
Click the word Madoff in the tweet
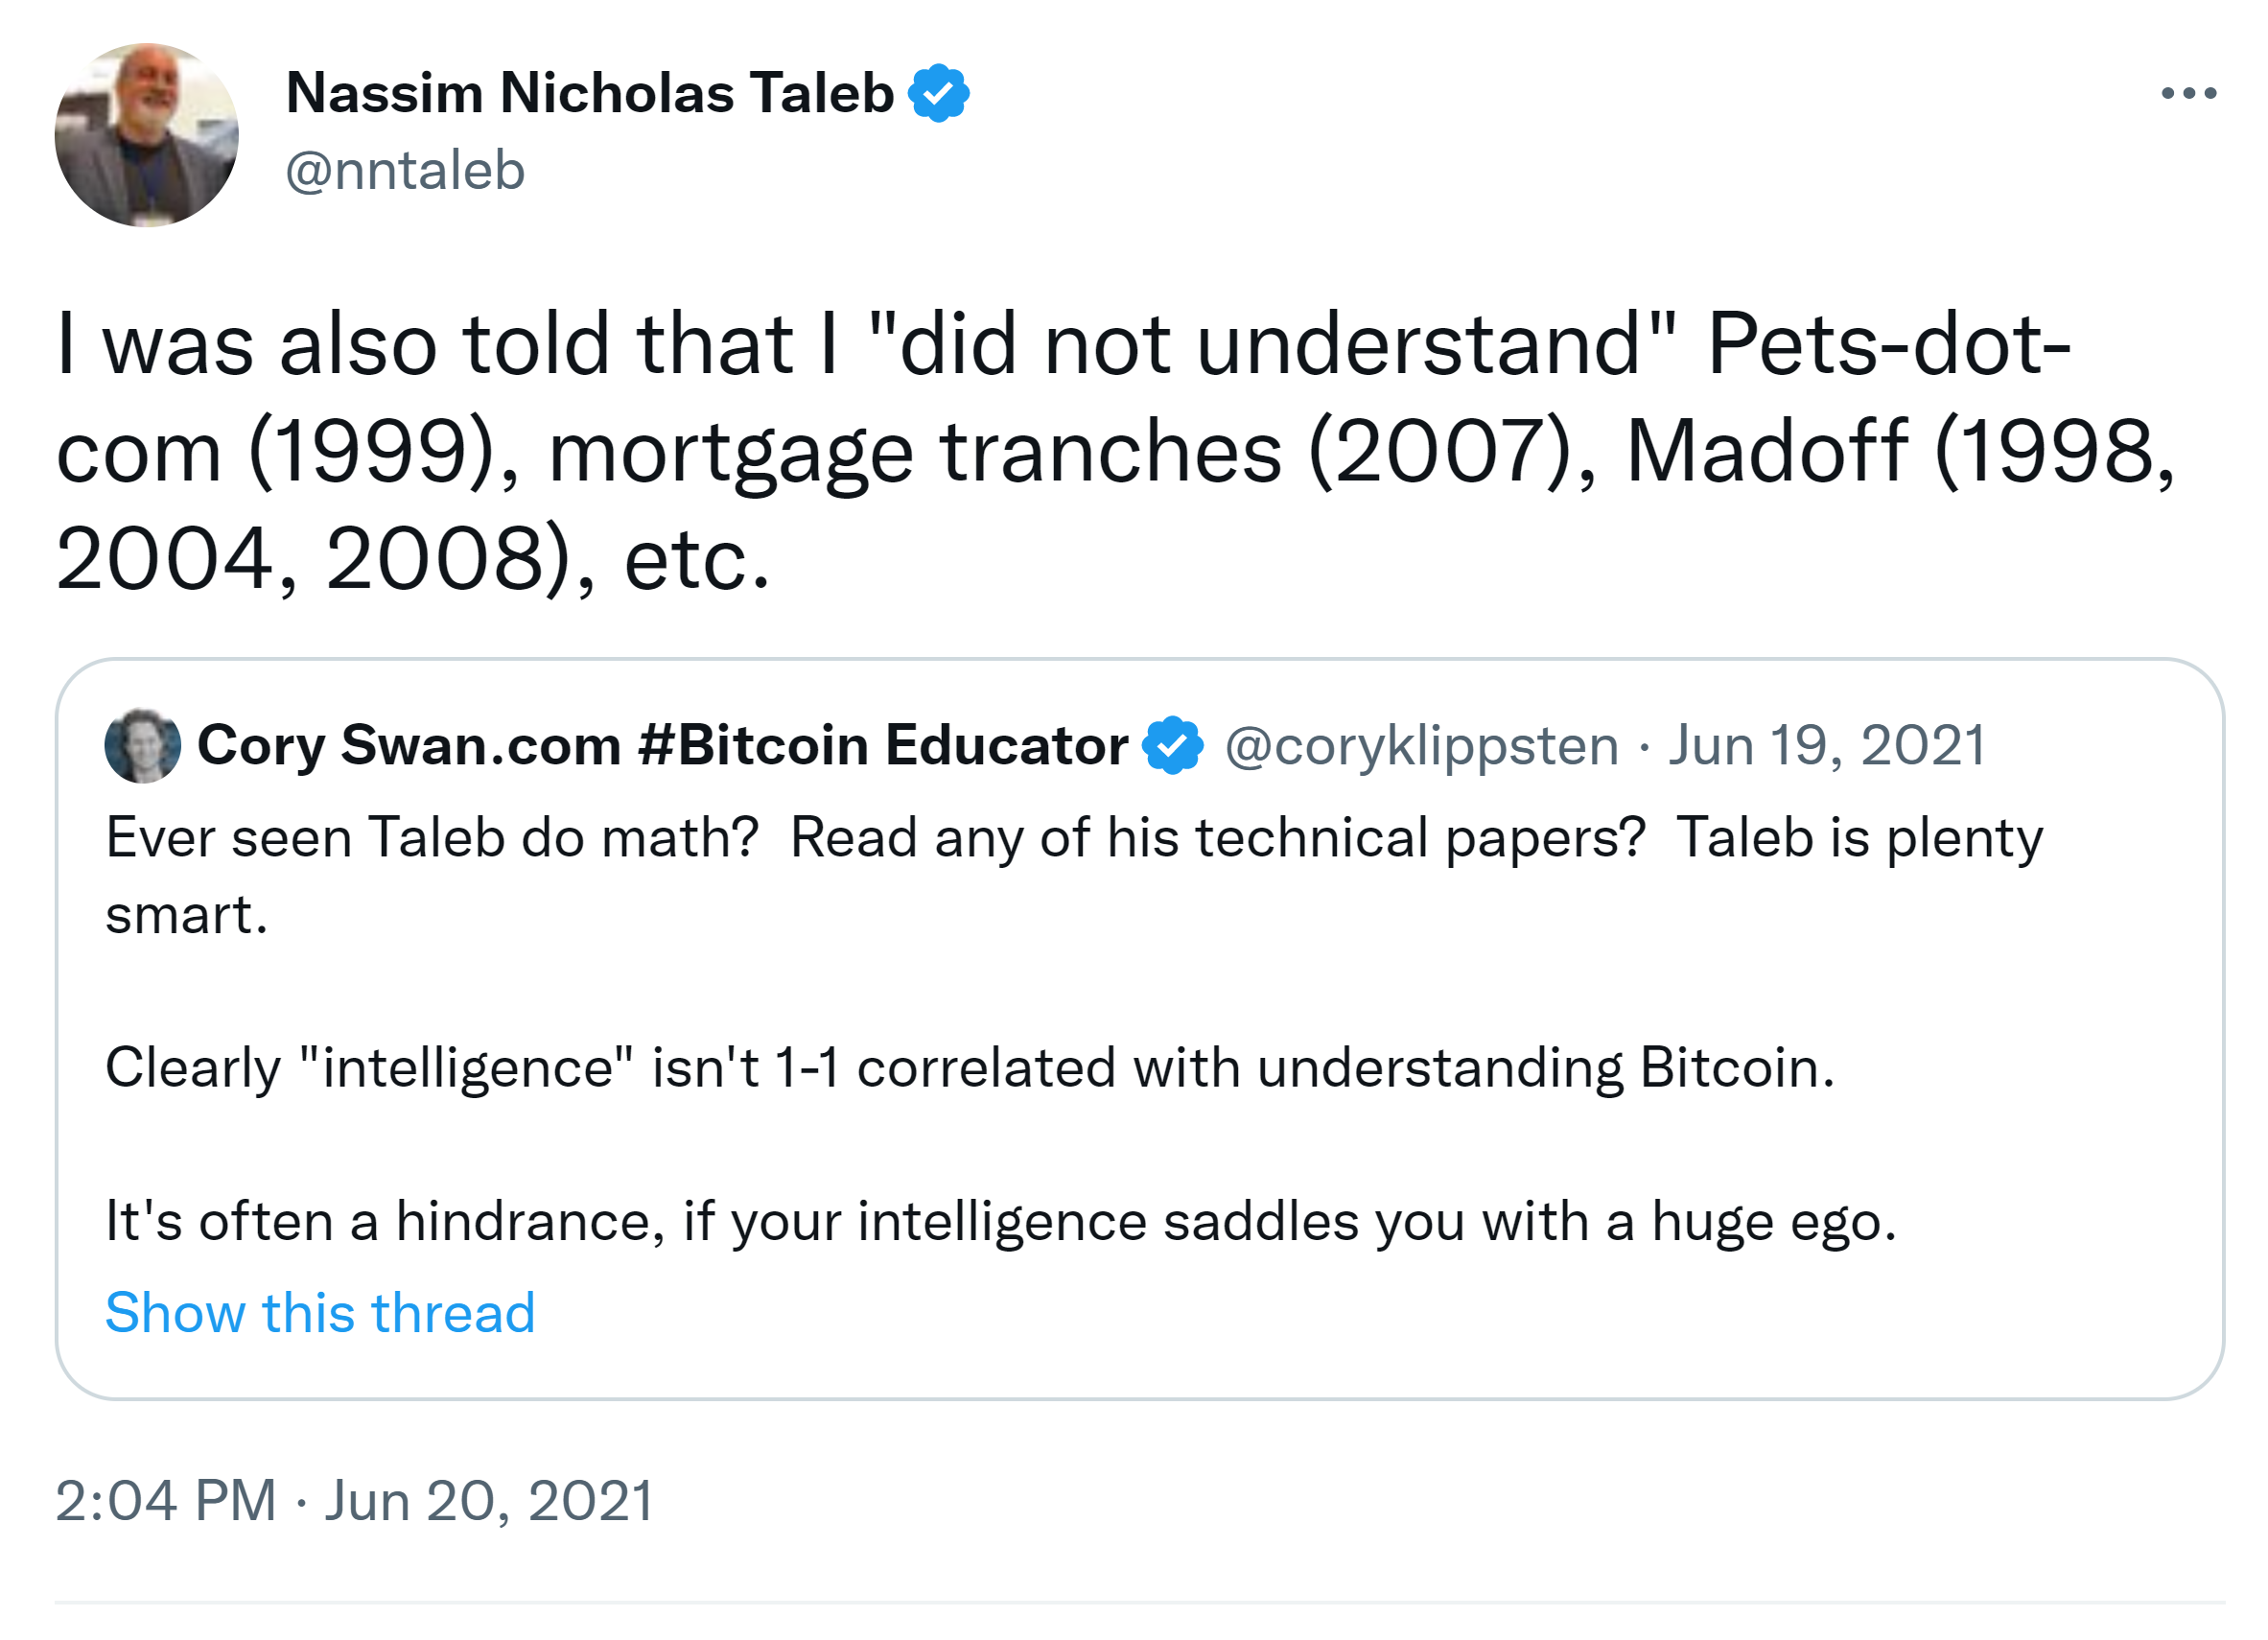click(1766, 452)
